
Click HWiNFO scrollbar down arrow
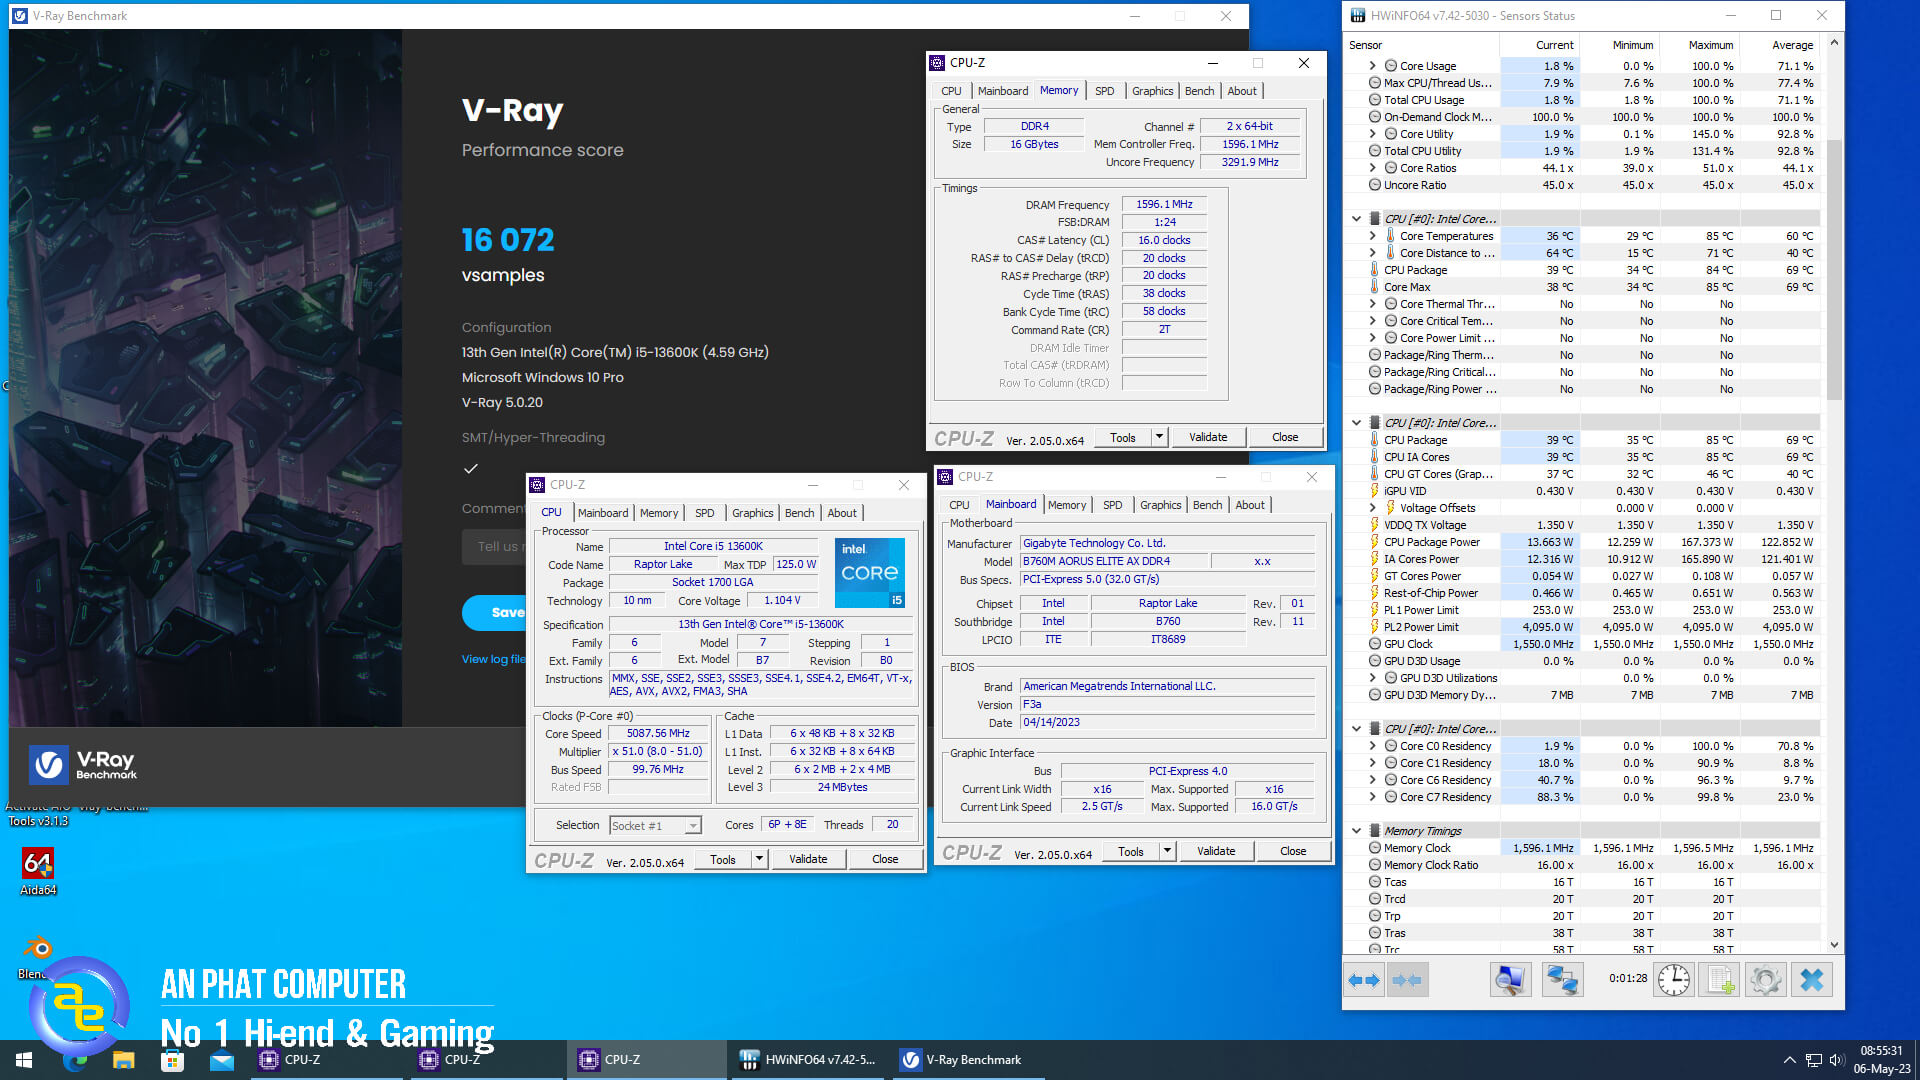point(1834,944)
